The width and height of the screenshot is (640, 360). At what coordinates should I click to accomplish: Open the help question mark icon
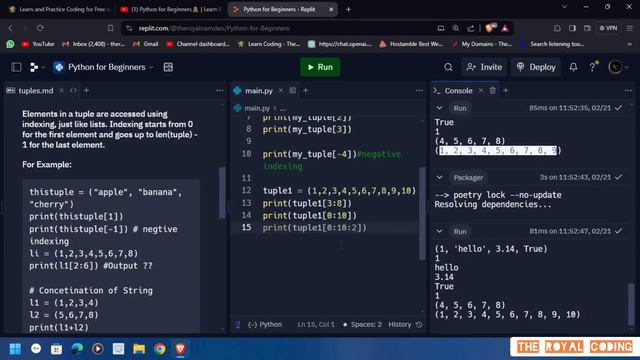pos(592,67)
